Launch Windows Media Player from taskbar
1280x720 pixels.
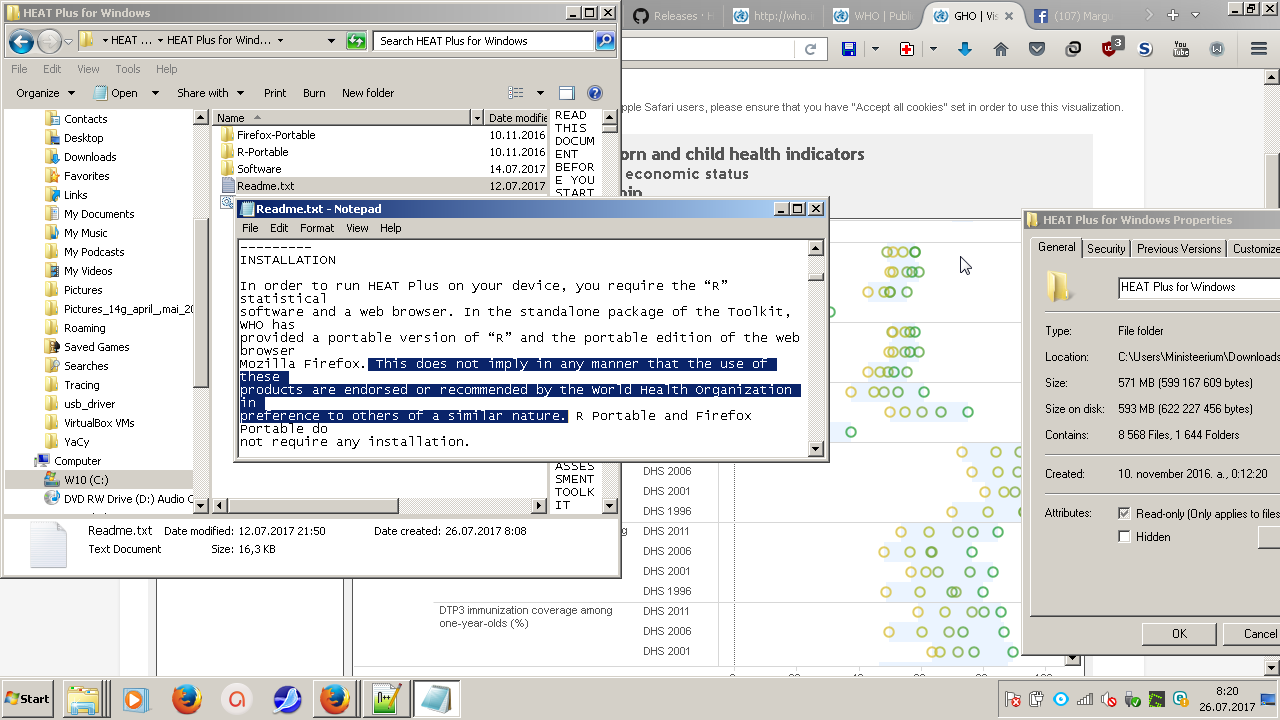click(135, 699)
